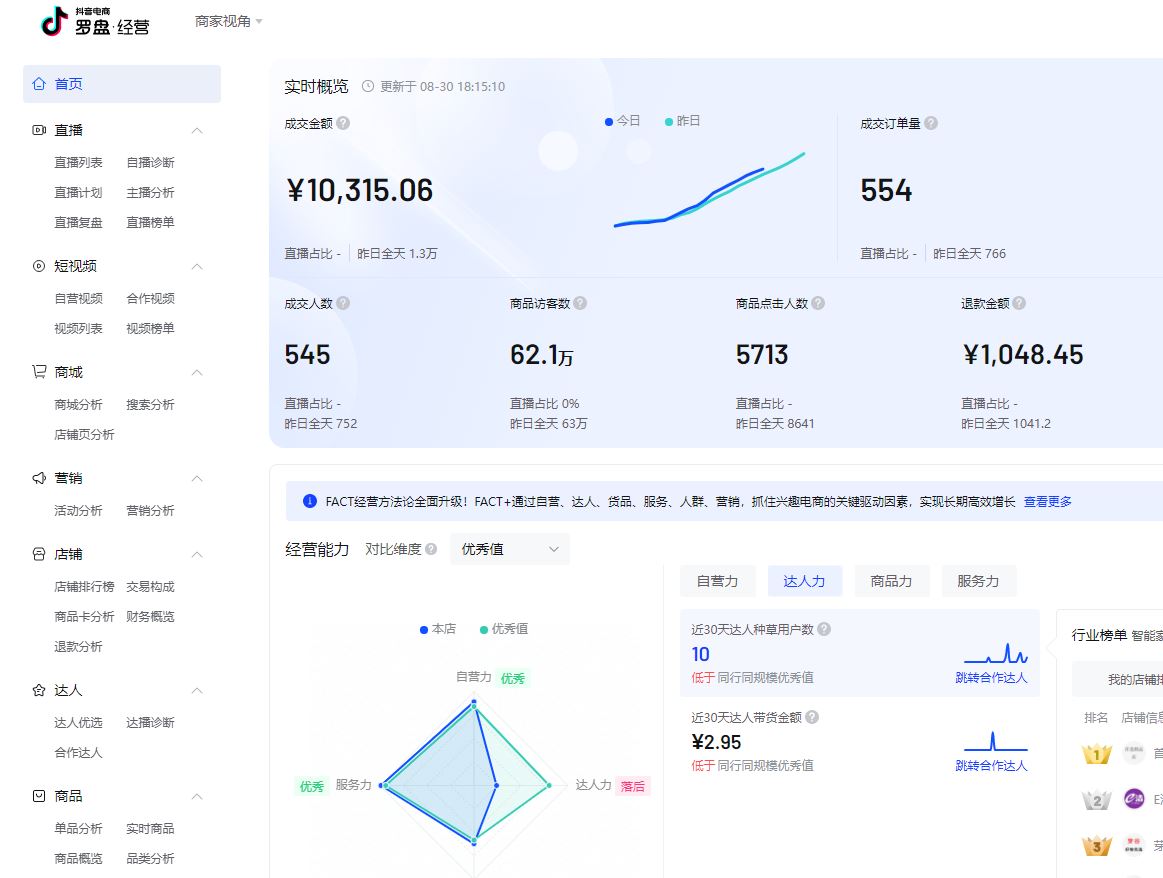Switch to the 达人力 tab
The height and width of the screenshot is (878, 1163).
tap(805, 581)
